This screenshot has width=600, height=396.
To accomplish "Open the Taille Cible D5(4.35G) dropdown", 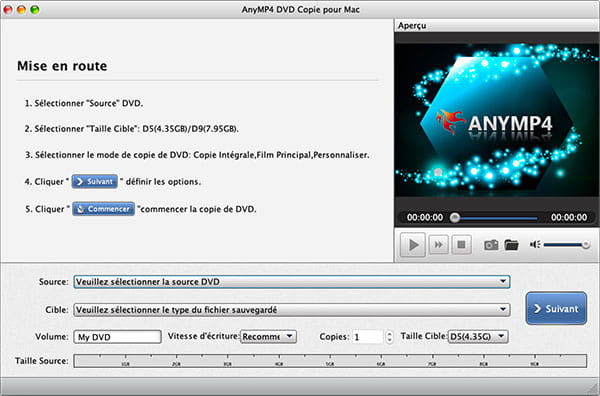I will (478, 337).
